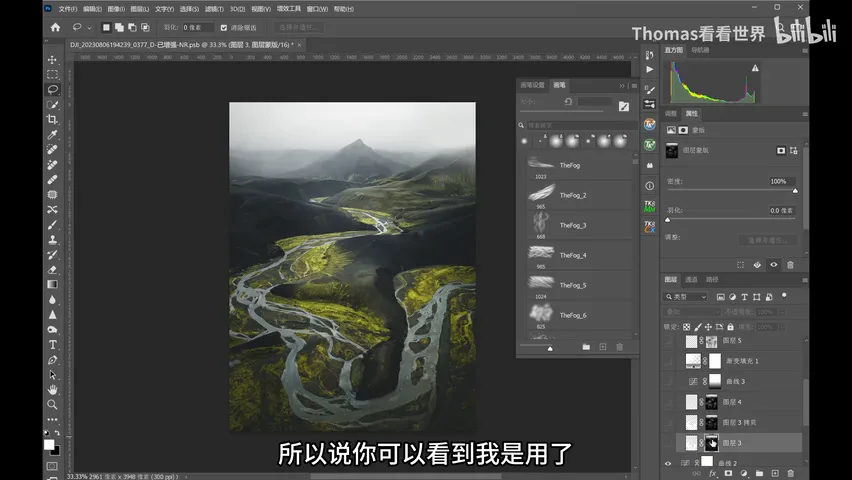
Task: Open opacity dropdown arrow in Layers
Action: click(x=782, y=312)
